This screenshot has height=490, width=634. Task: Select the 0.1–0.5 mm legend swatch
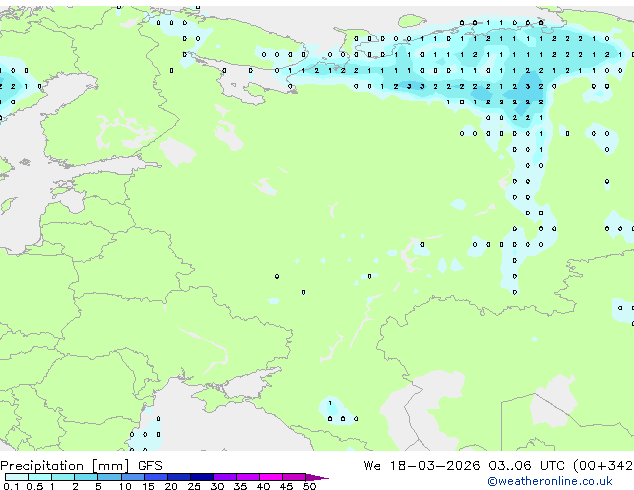coord(17,477)
